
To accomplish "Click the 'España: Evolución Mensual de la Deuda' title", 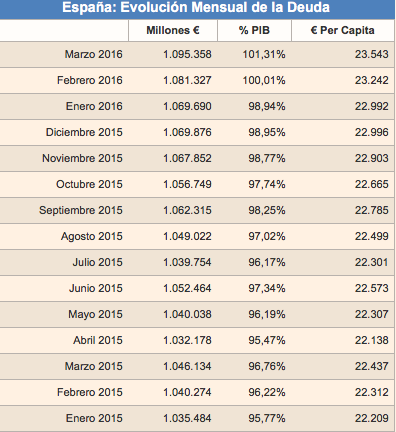I will click(x=196, y=7).
